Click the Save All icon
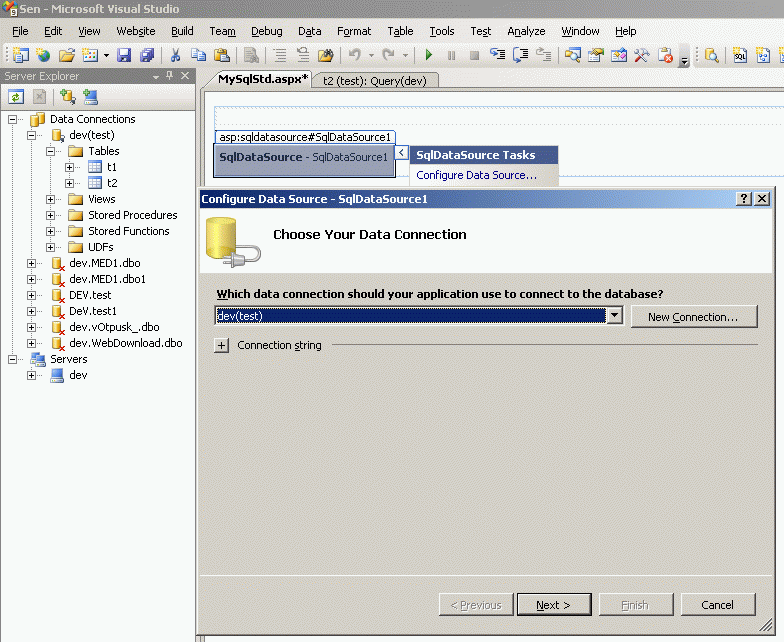The height and width of the screenshot is (642, 784). [x=147, y=55]
